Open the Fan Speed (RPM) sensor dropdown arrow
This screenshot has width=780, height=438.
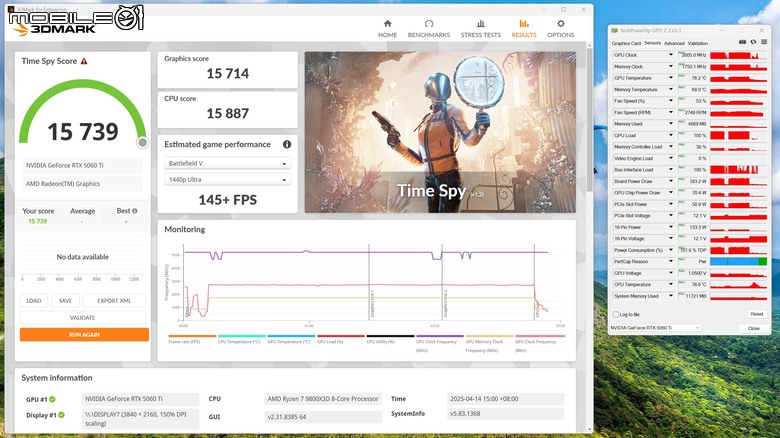[671, 112]
